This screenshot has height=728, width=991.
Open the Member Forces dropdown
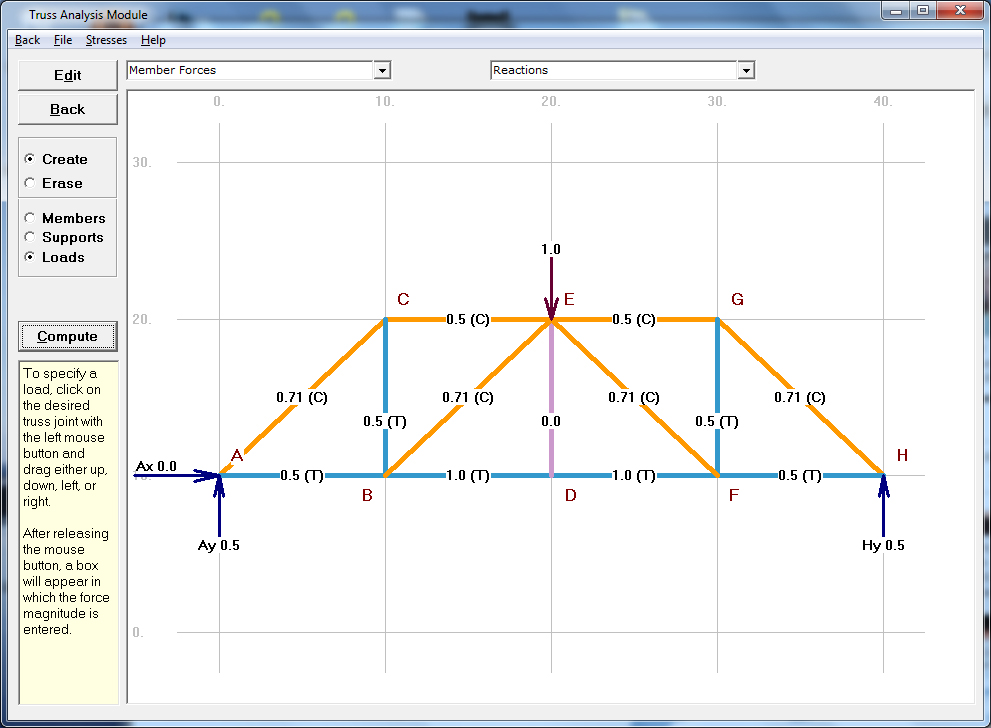(381, 70)
